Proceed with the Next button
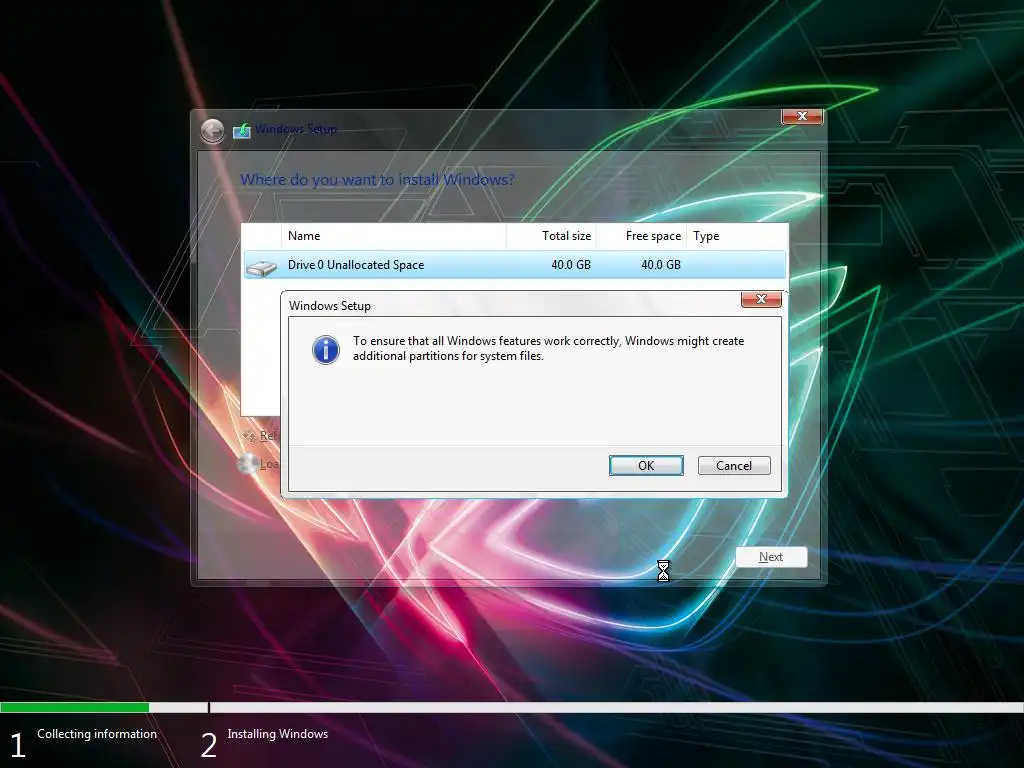Viewport: 1024px width, 768px height. (771, 557)
